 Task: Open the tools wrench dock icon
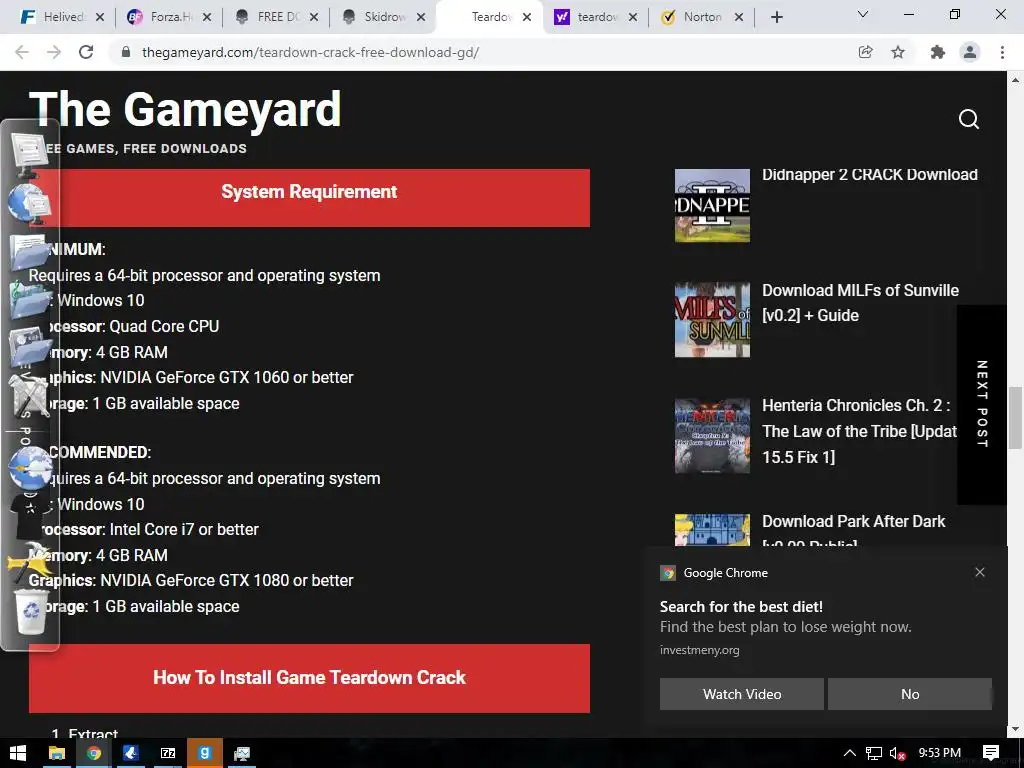tap(29, 395)
